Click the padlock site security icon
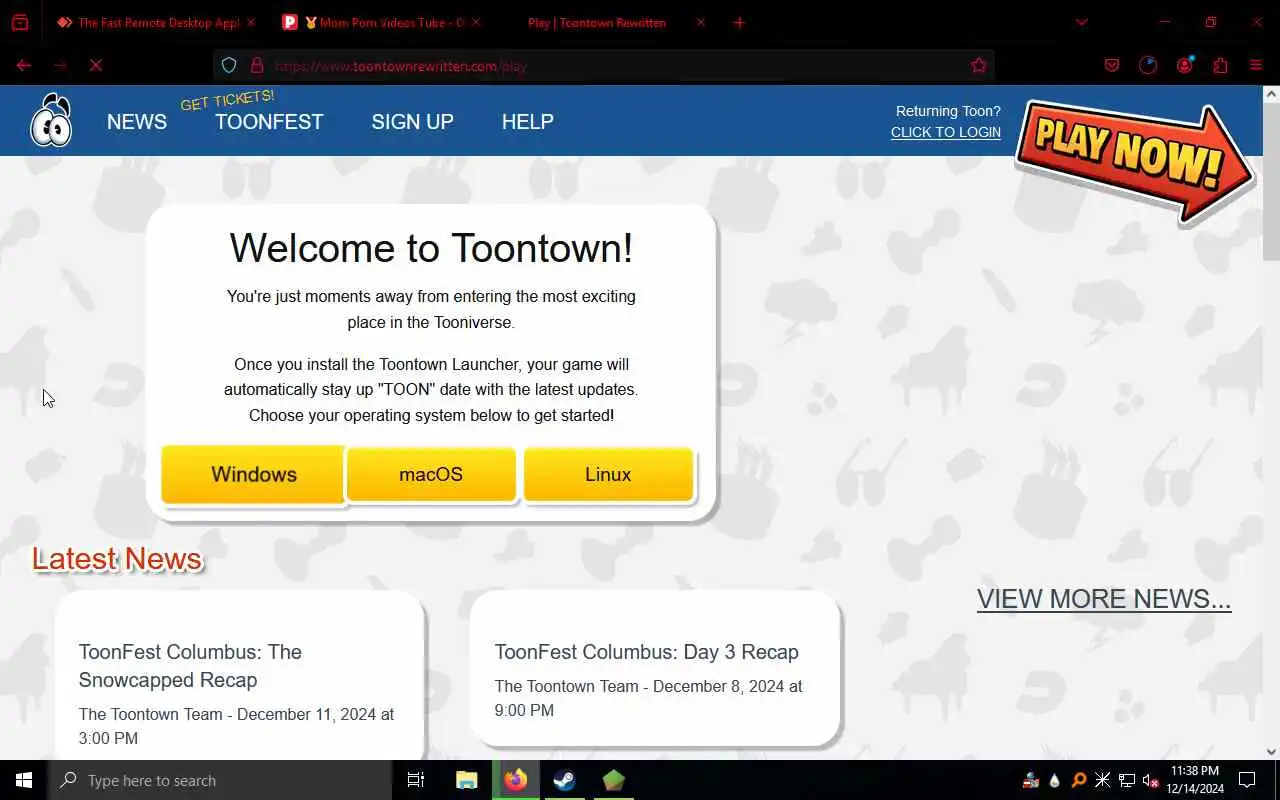The width and height of the screenshot is (1280, 800). click(x=256, y=65)
